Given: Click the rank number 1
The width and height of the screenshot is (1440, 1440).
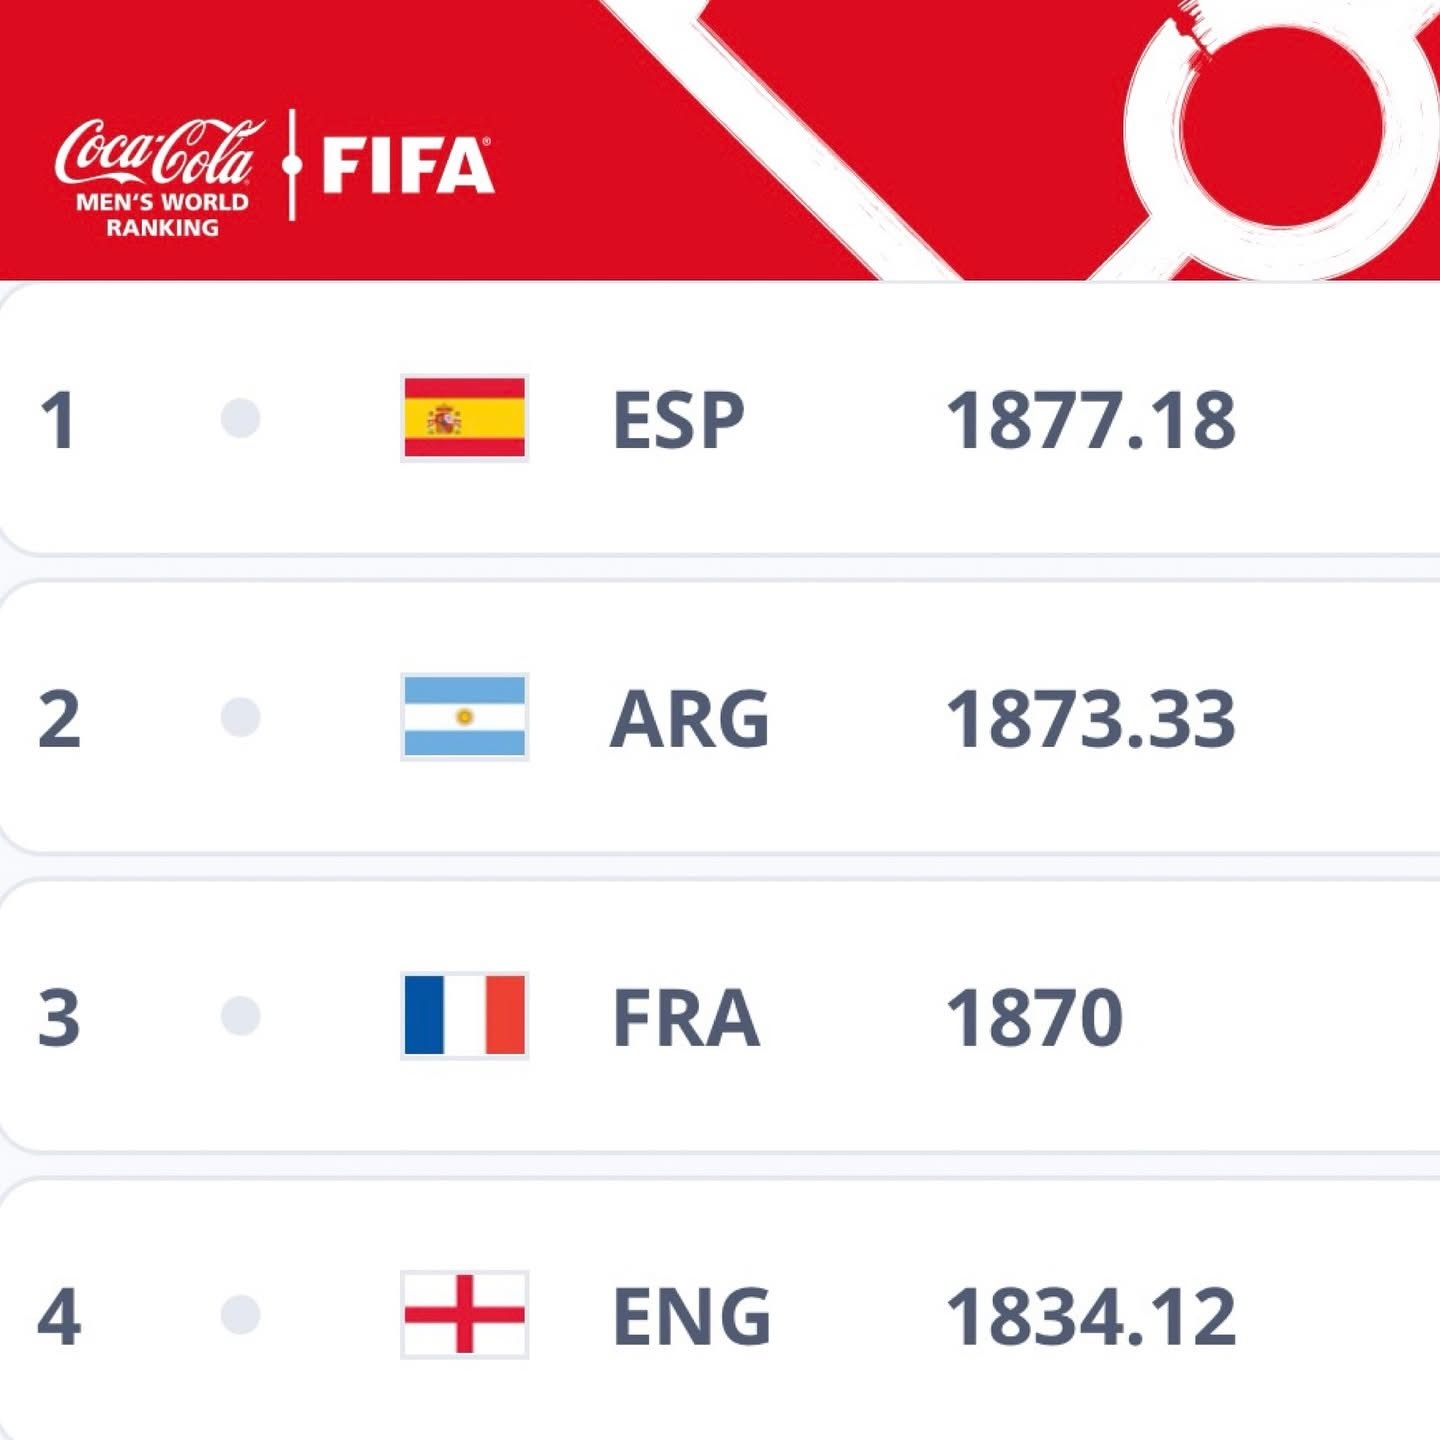Looking at the screenshot, I should [57, 420].
